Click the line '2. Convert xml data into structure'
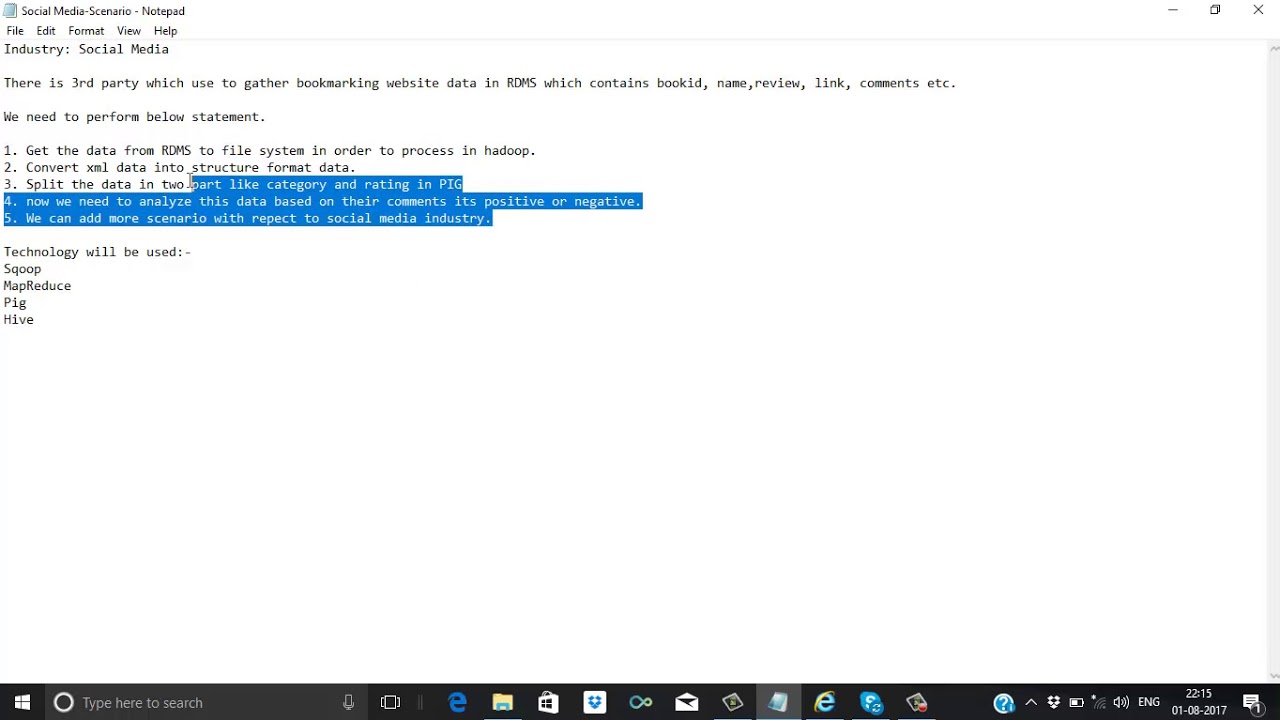 tap(179, 168)
